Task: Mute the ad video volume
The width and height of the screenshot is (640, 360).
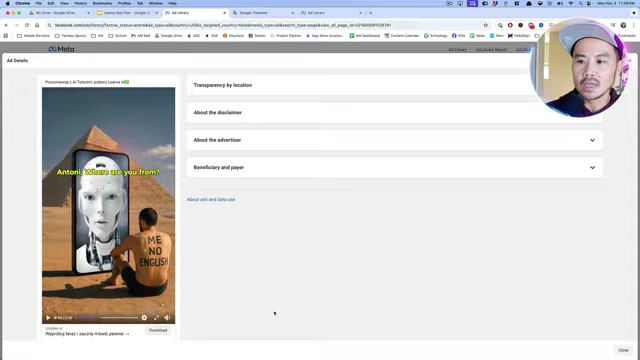Action: (167, 318)
